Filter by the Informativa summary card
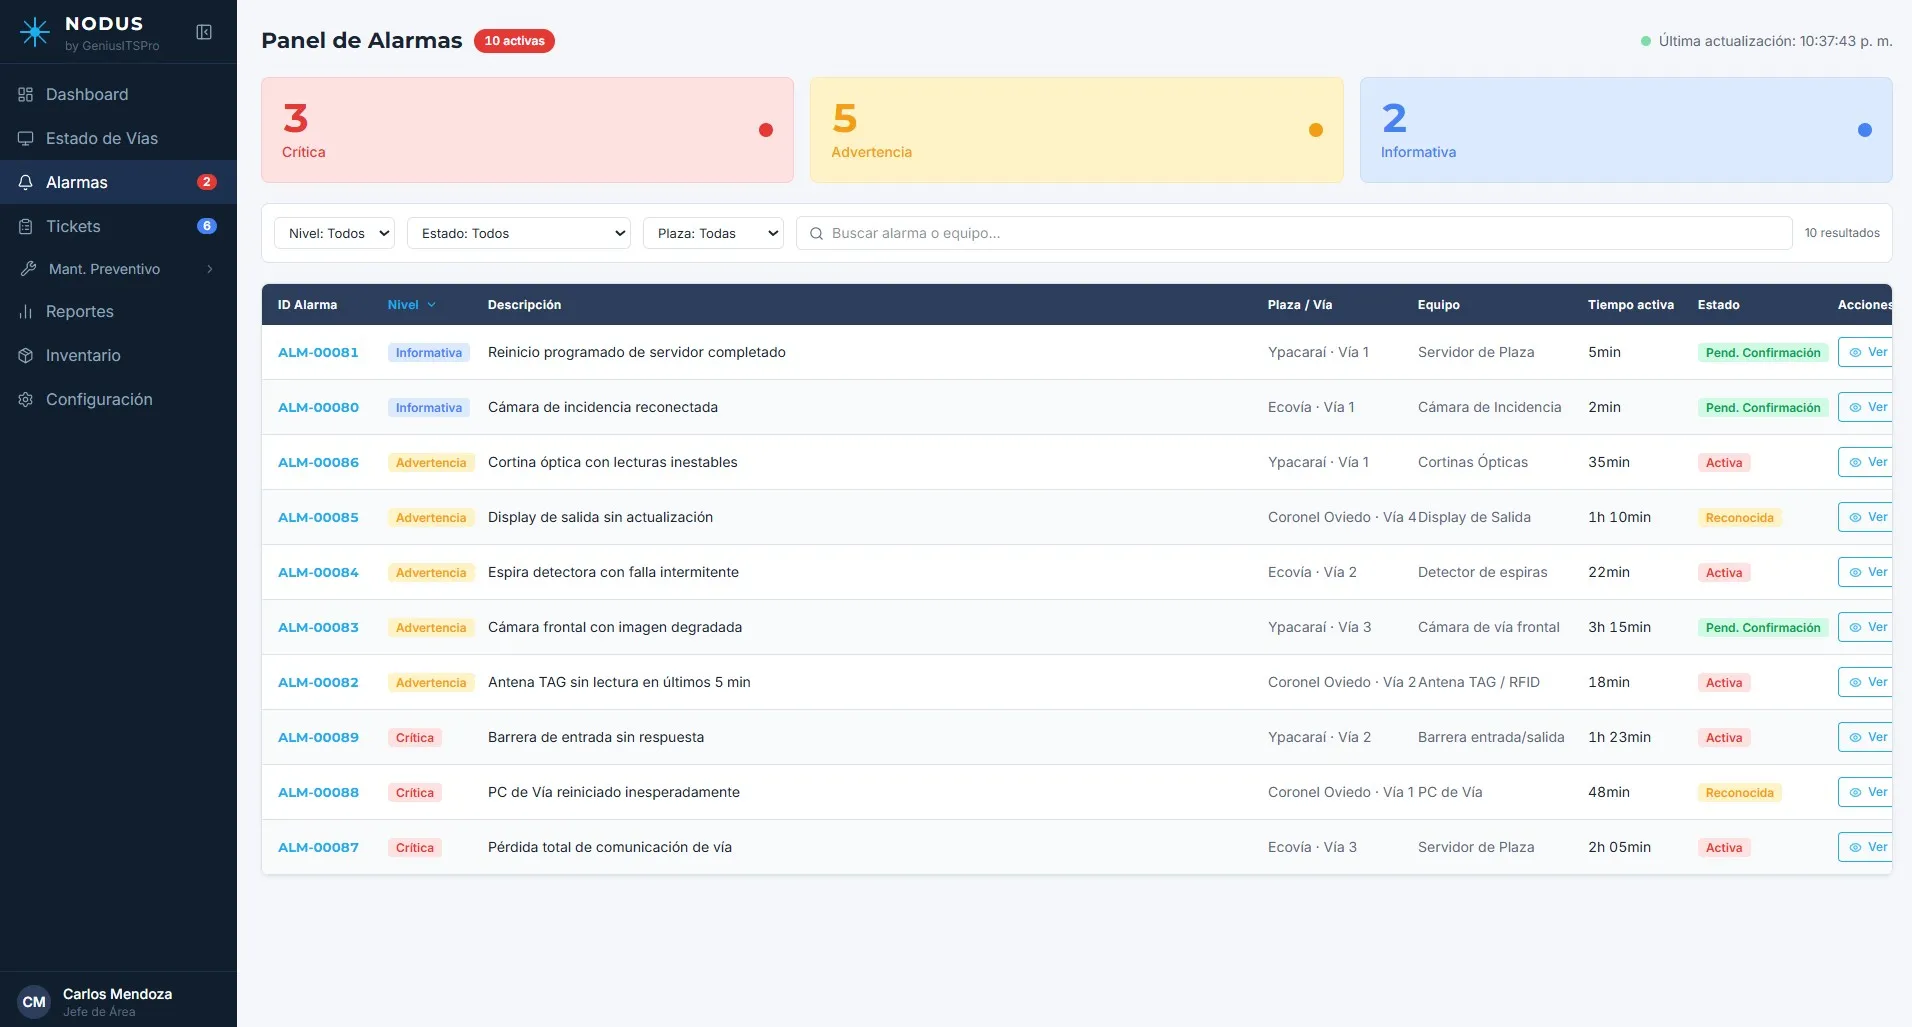 [1626, 130]
